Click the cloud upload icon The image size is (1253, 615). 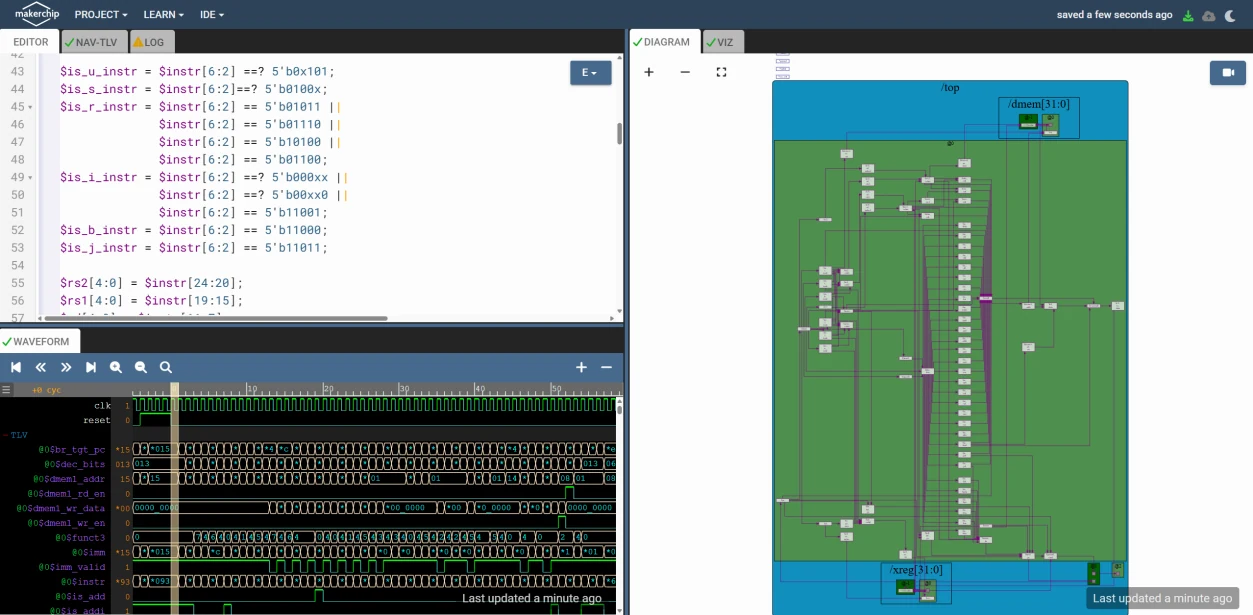[x=1208, y=15]
